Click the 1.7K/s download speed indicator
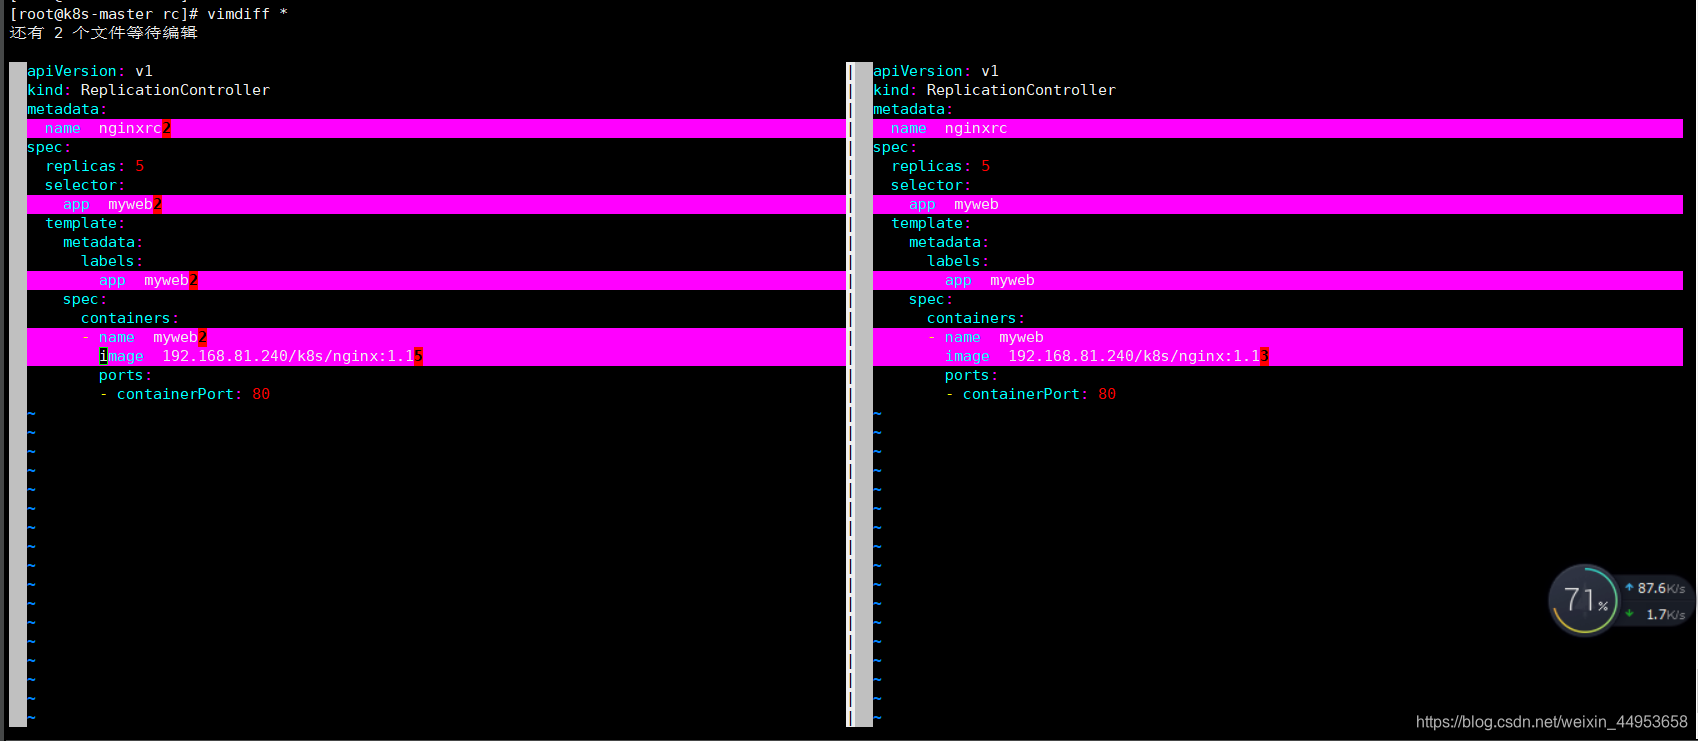 tap(1656, 614)
